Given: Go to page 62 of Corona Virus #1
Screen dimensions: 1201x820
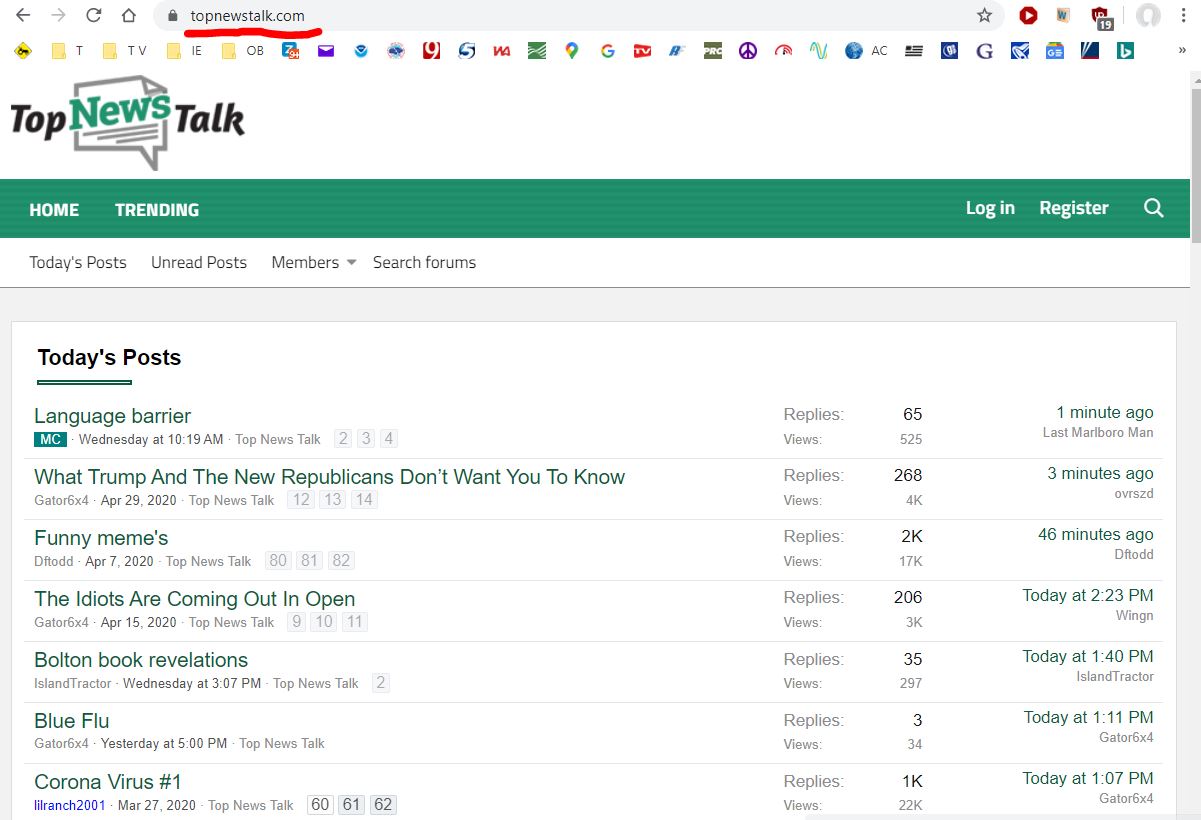Looking at the screenshot, I should [383, 805].
